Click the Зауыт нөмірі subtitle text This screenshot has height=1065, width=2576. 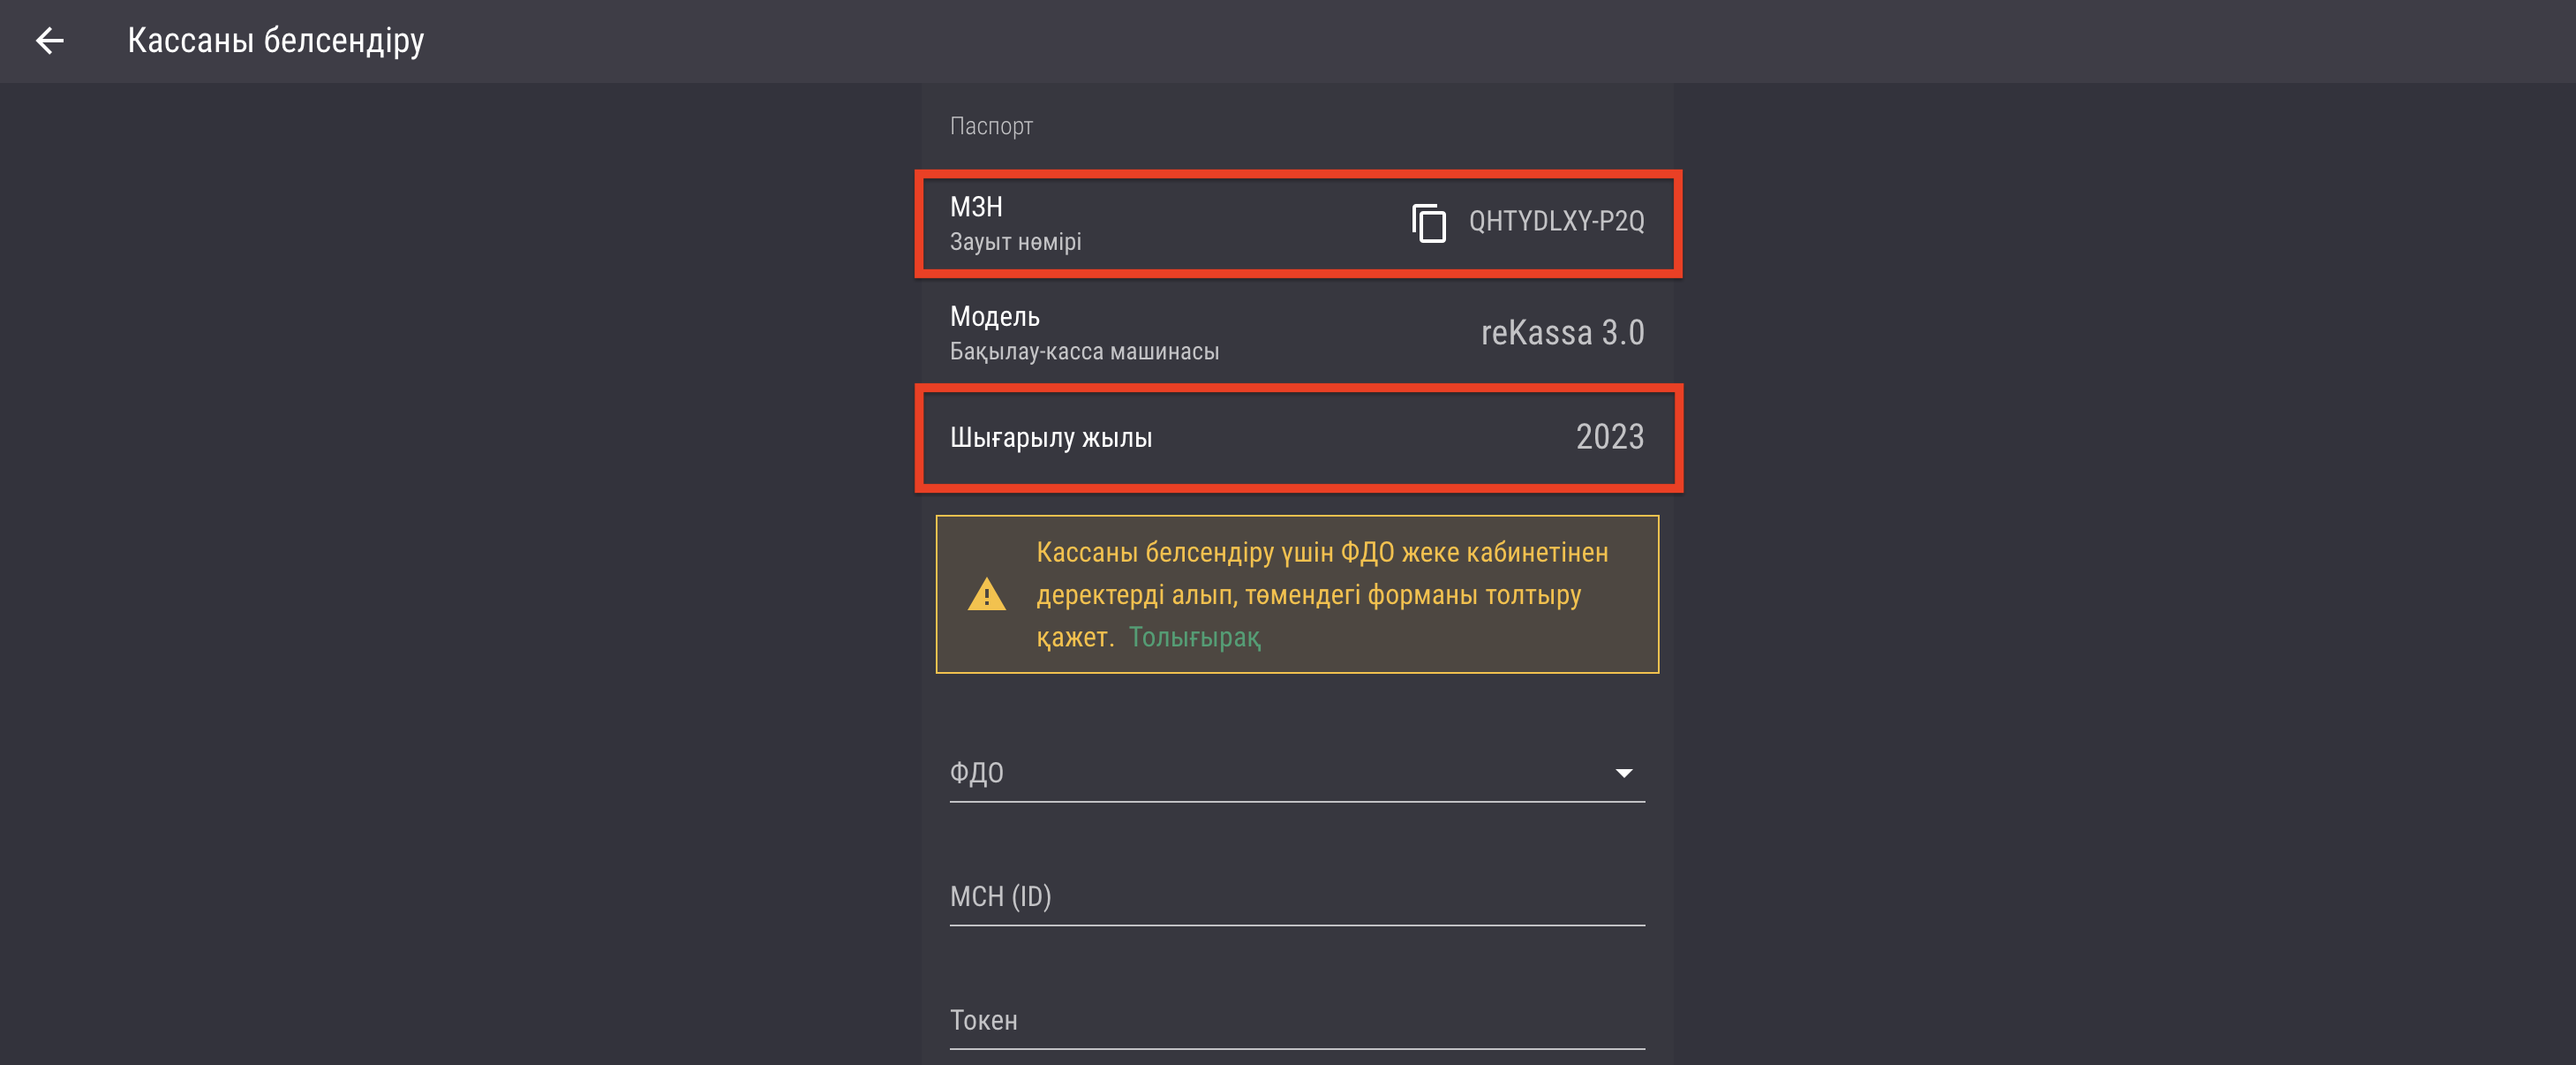[1015, 242]
